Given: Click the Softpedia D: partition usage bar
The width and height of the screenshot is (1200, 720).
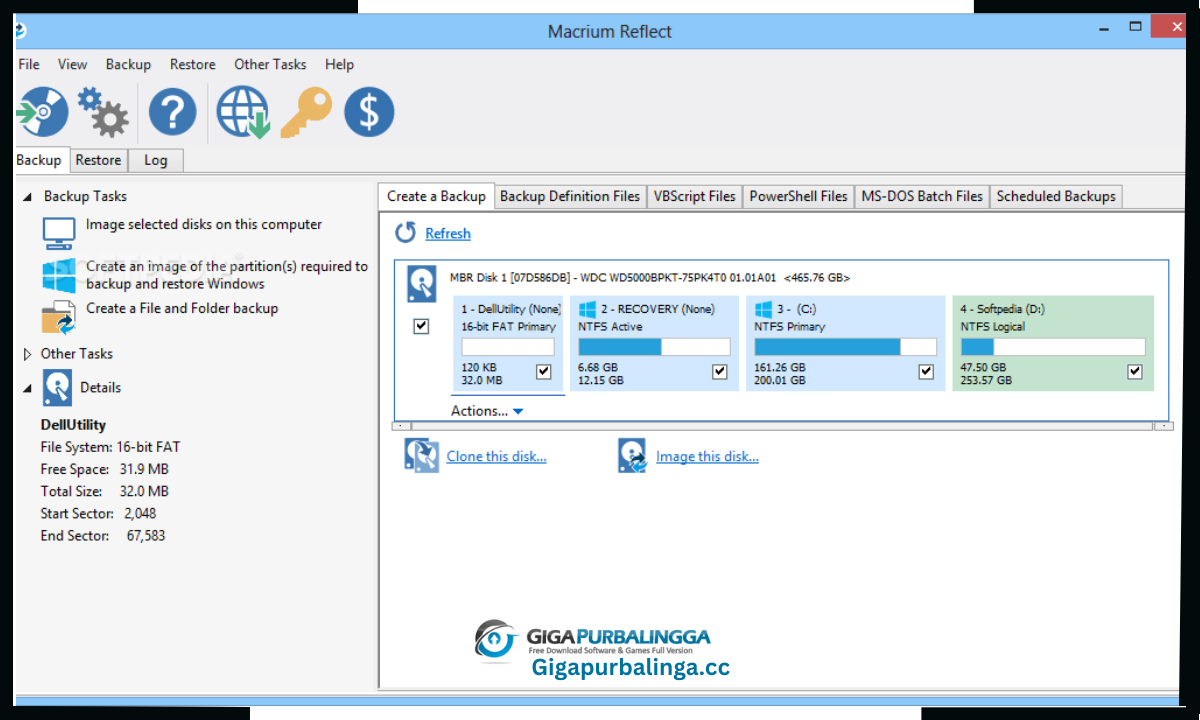Looking at the screenshot, I should (x=1053, y=347).
